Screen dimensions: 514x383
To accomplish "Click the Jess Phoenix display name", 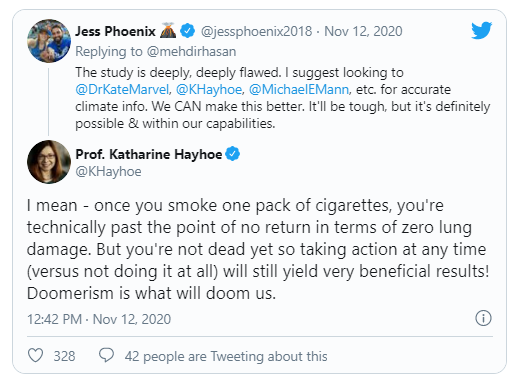I will pyautogui.click(x=115, y=31).
